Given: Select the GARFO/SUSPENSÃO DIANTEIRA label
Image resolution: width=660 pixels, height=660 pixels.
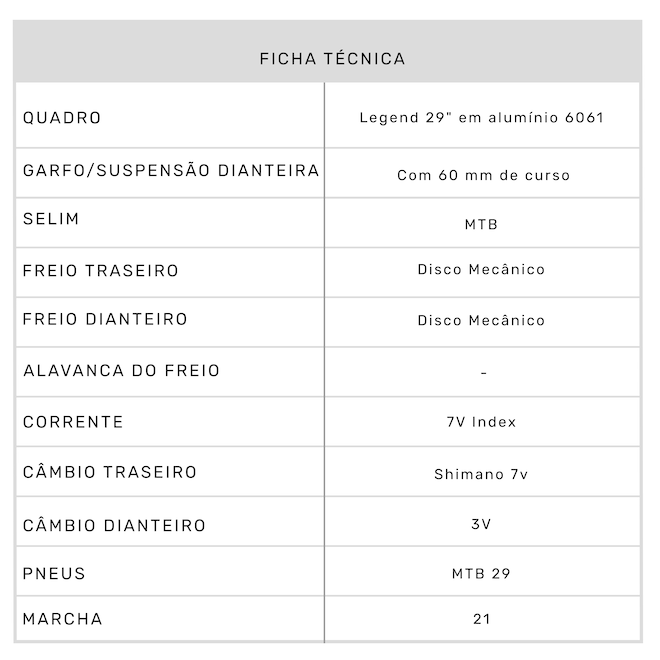Looking at the screenshot, I should [x=171, y=170].
